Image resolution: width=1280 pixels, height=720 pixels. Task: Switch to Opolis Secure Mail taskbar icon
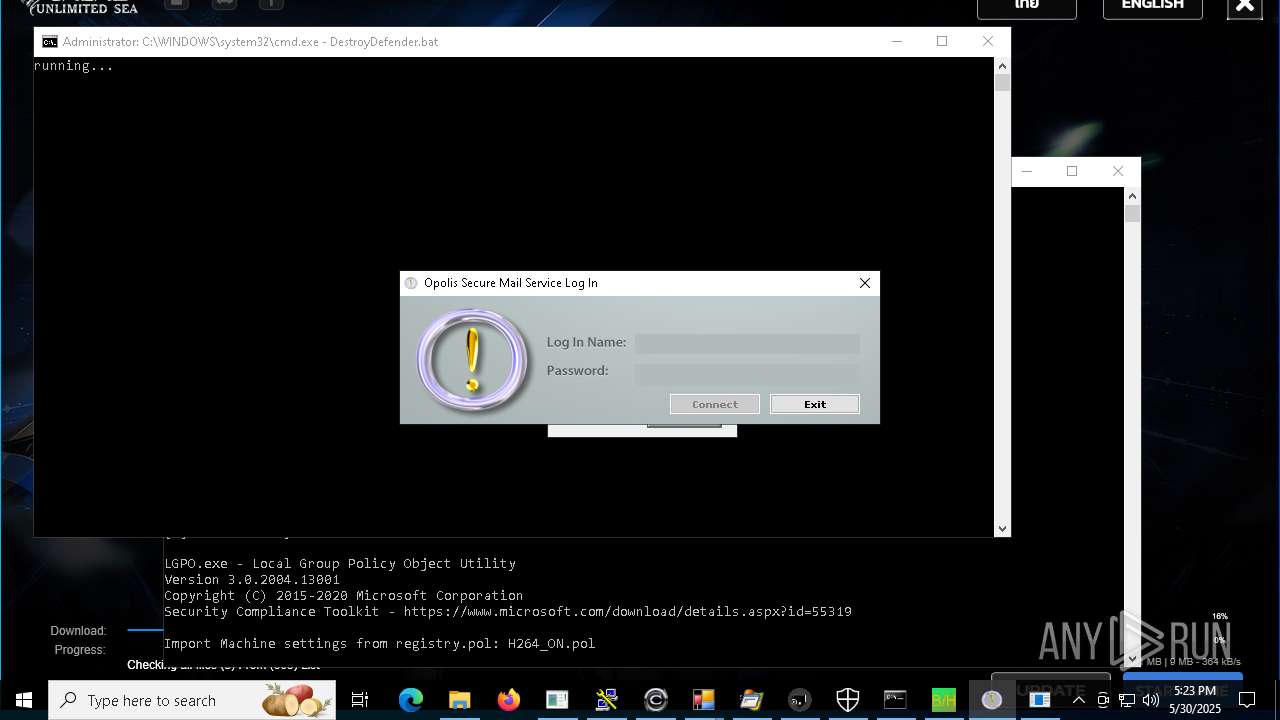(x=992, y=700)
